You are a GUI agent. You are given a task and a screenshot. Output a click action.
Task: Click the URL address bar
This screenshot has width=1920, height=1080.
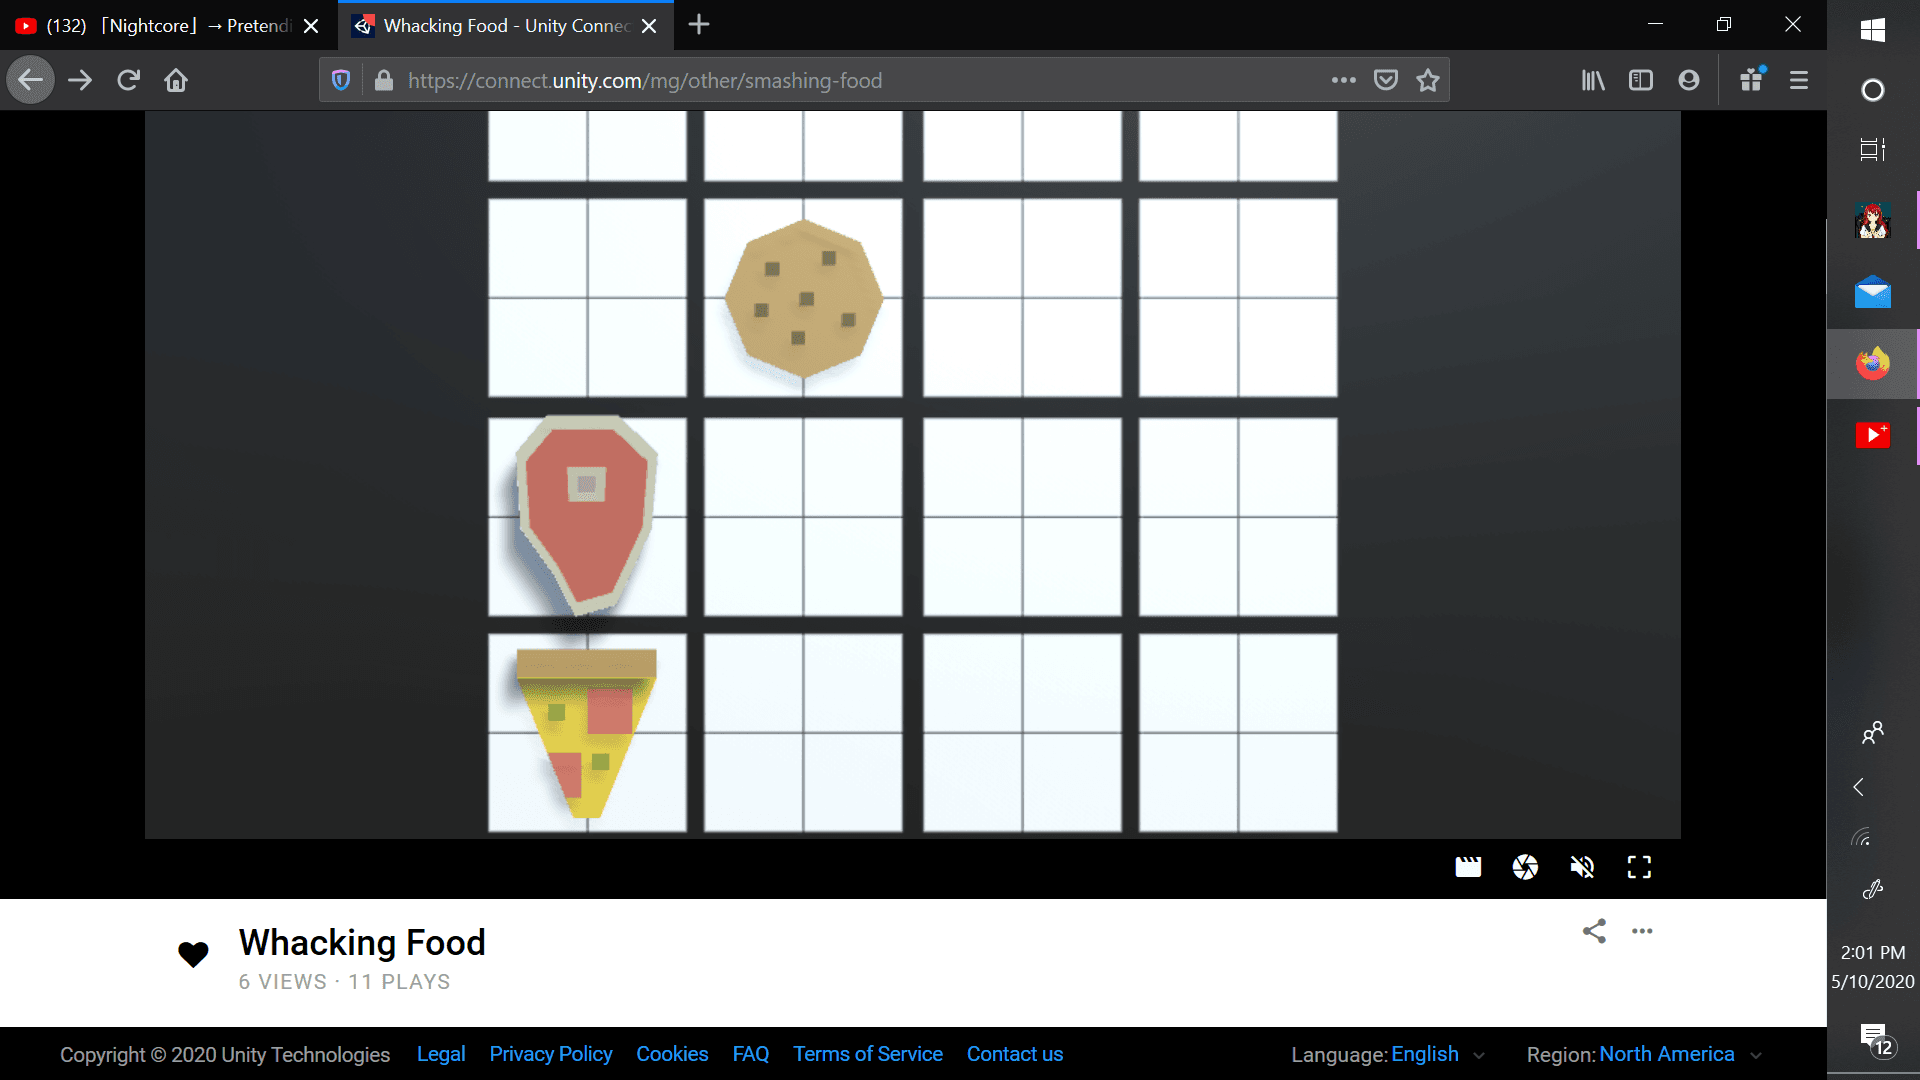click(x=850, y=80)
